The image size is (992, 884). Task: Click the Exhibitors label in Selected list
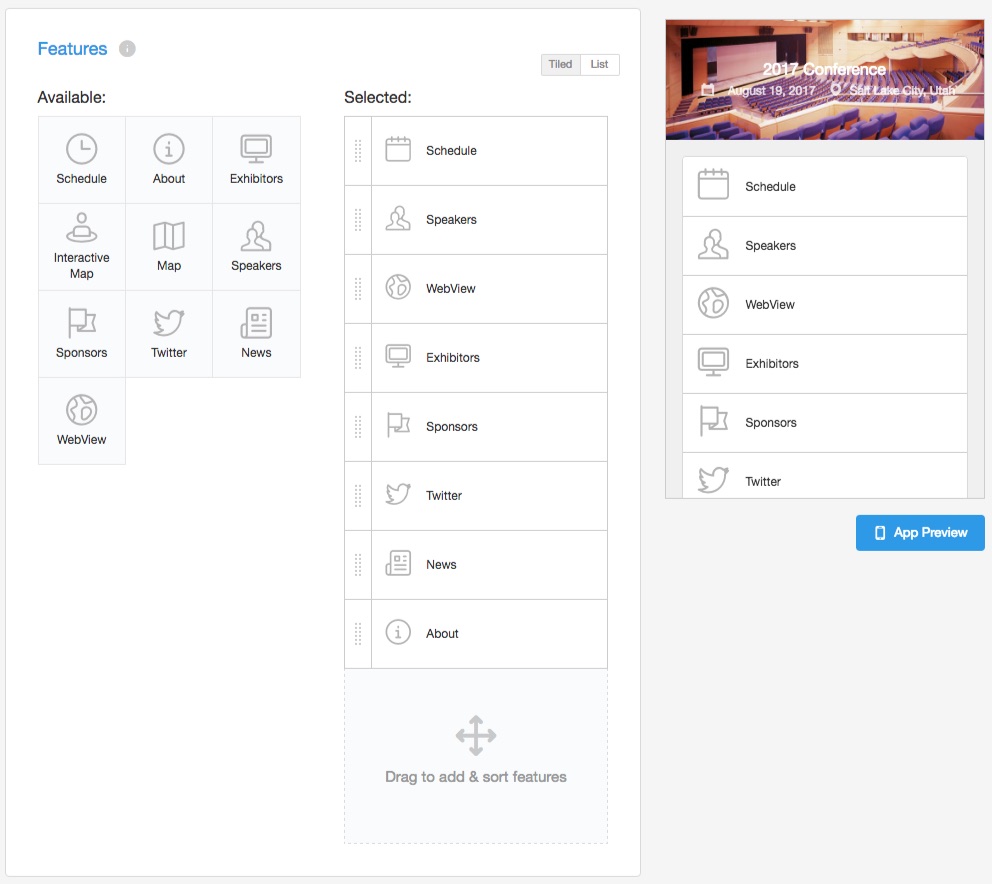click(x=453, y=358)
